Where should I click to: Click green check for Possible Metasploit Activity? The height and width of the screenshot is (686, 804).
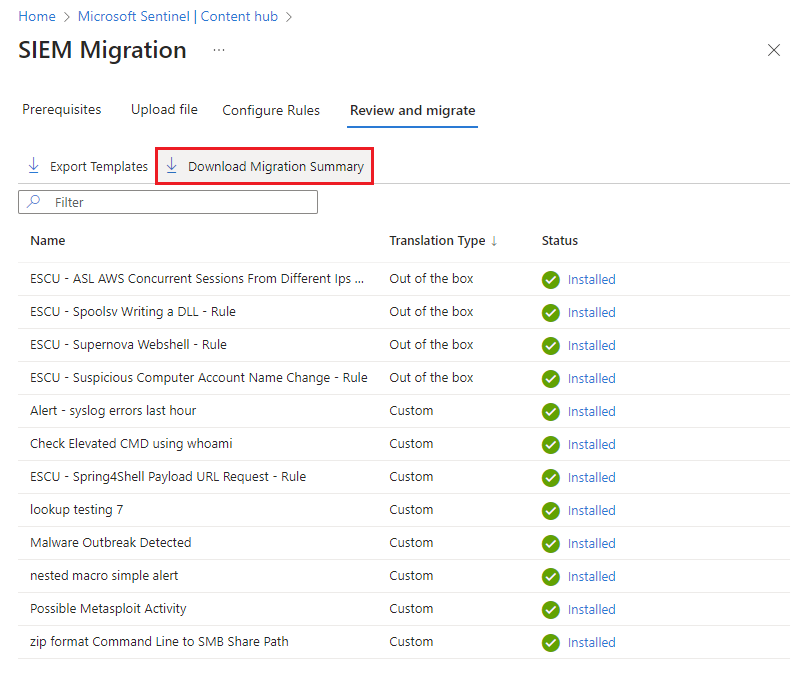(550, 609)
